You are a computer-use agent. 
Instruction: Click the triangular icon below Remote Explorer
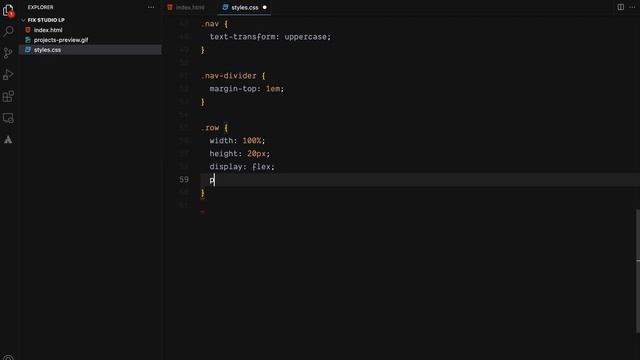[x=8, y=140]
